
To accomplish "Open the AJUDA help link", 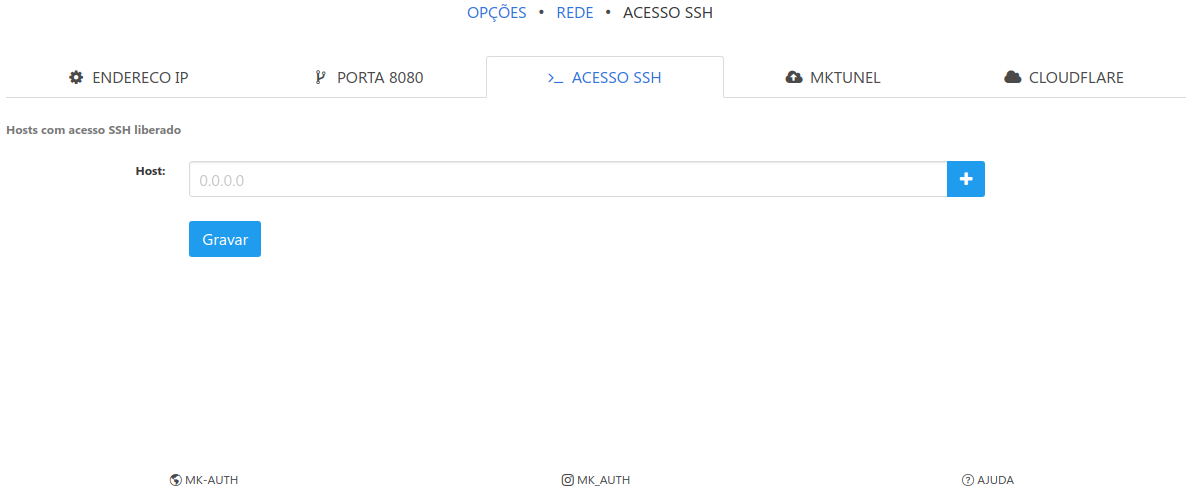I will 995,480.
